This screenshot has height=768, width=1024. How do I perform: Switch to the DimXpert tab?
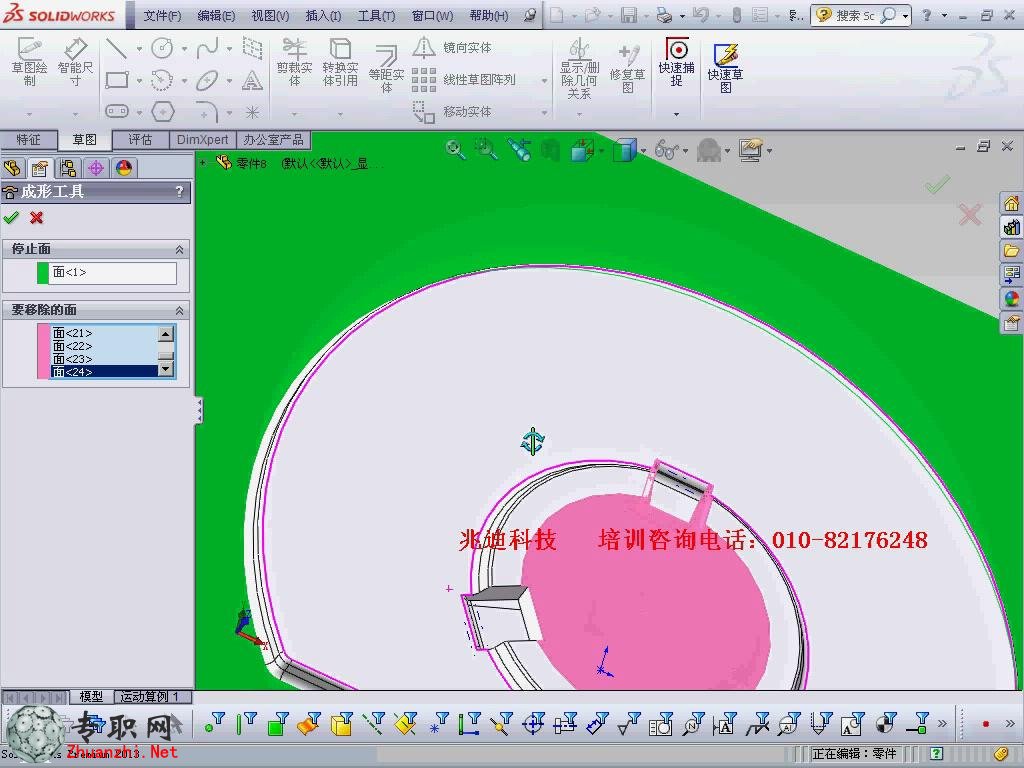(202, 140)
